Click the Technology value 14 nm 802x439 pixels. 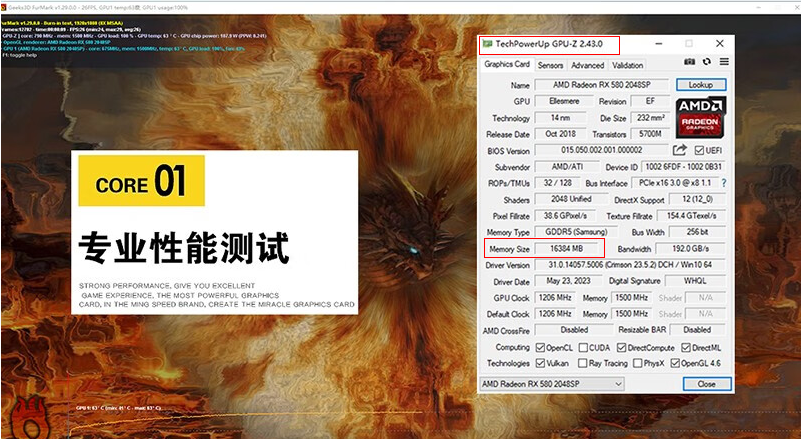pos(561,118)
